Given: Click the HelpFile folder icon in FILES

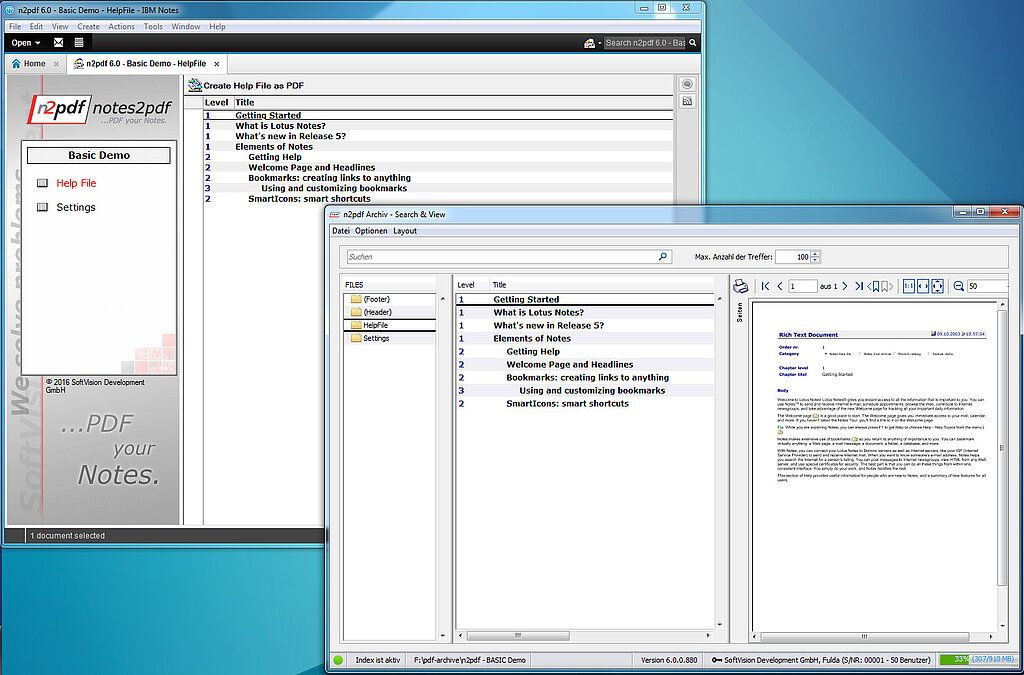Looking at the screenshot, I should (356, 325).
